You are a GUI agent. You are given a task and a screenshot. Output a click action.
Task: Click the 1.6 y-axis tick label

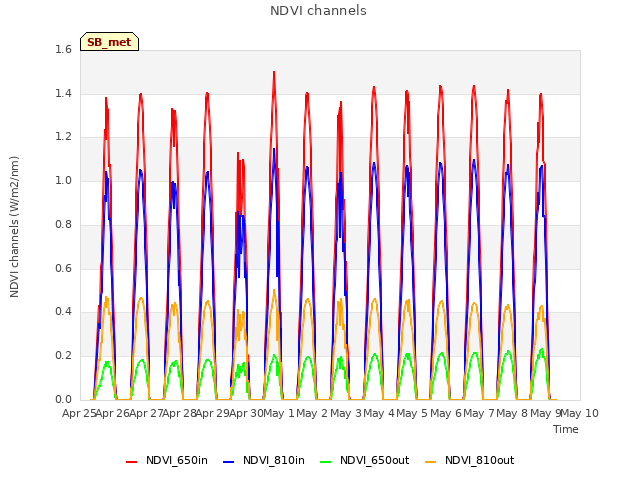click(63, 49)
